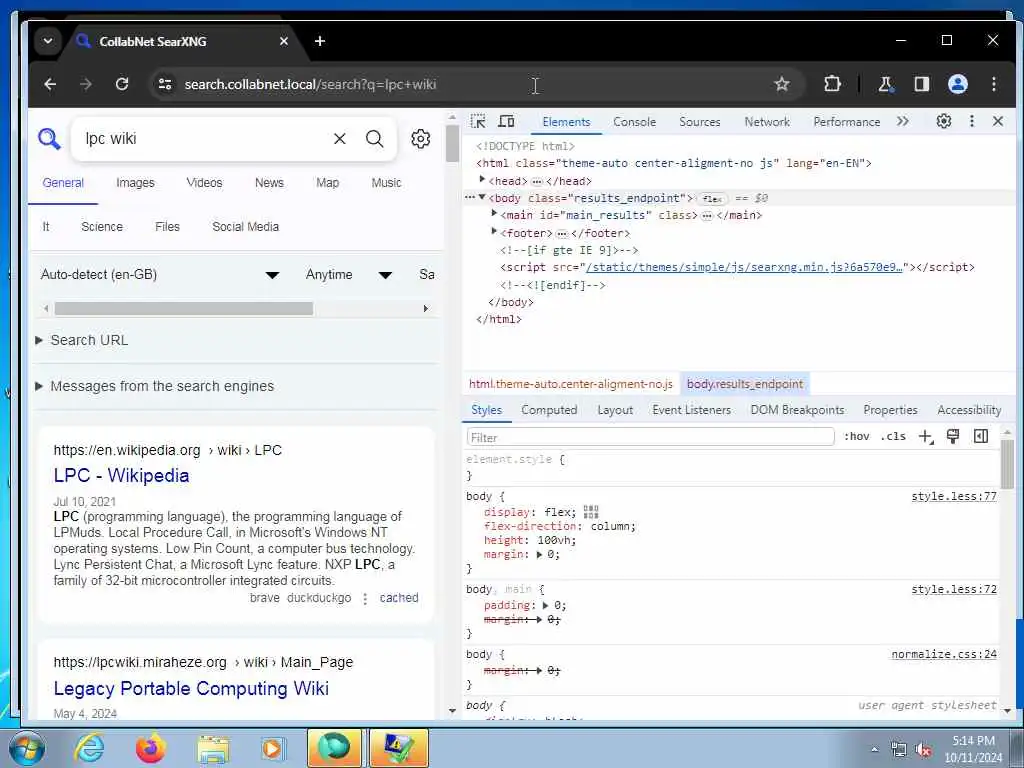Toggle computed styles sidebar icon
Image resolution: width=1024 pixels, height=768 pixels.
pyautogui.click(x=981, y=436)
